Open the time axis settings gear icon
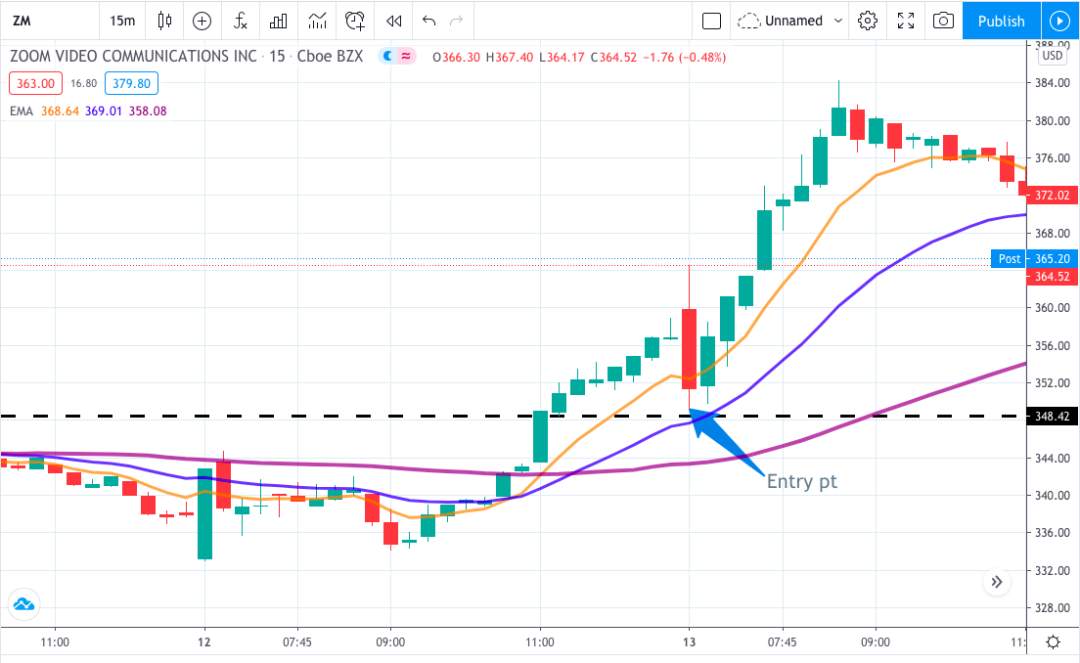1080x663 pixels. [1053, 642]
